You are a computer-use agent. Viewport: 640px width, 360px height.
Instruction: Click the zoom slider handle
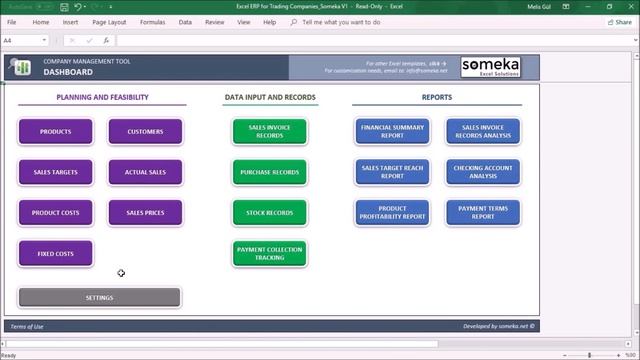[x=589, y=355]
